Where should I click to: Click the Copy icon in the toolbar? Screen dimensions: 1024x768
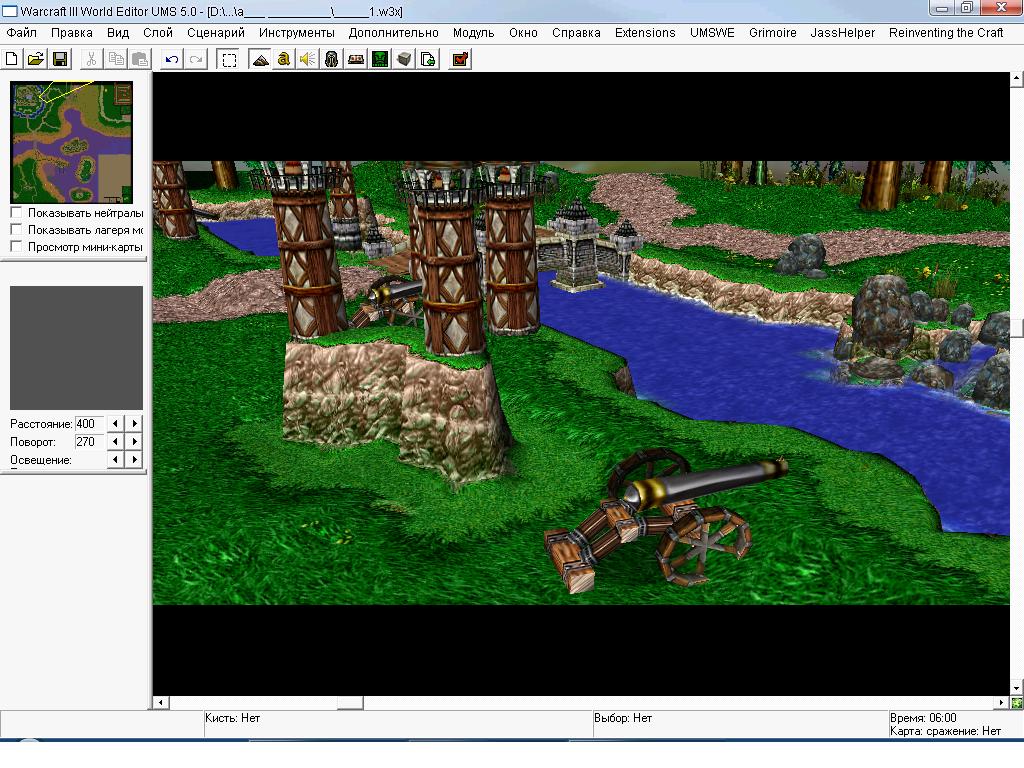(x=116, y=59)
